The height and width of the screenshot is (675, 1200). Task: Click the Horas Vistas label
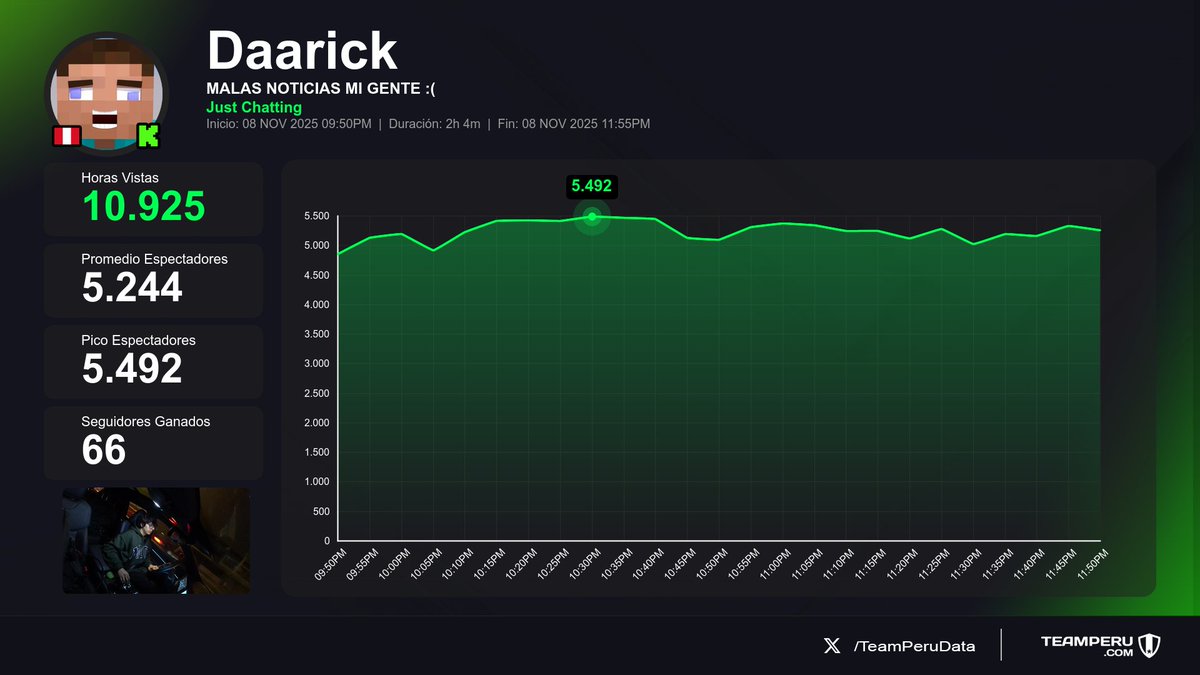[x=120, y=177]
